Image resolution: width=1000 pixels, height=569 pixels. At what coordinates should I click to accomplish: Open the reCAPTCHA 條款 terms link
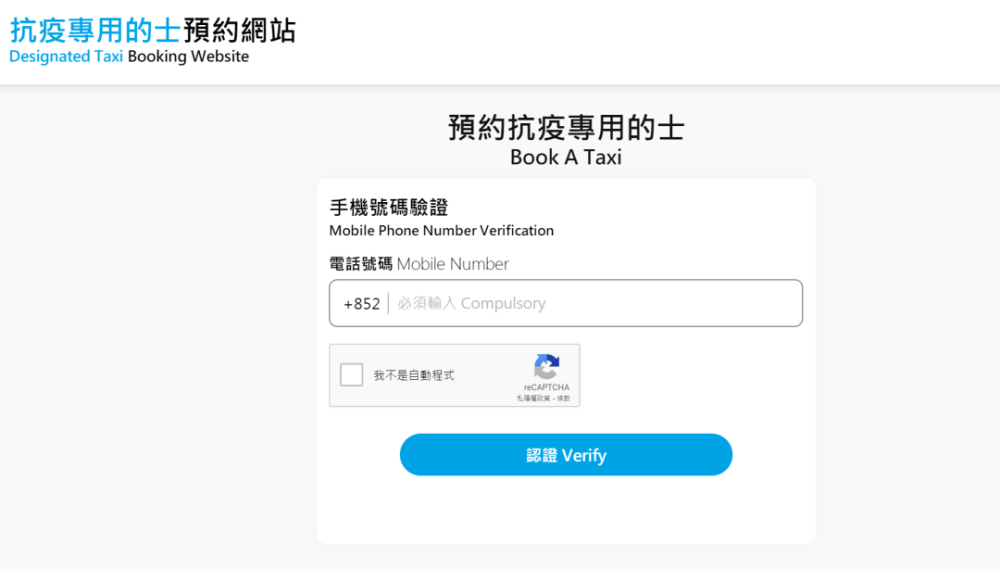tap(564, 398)
